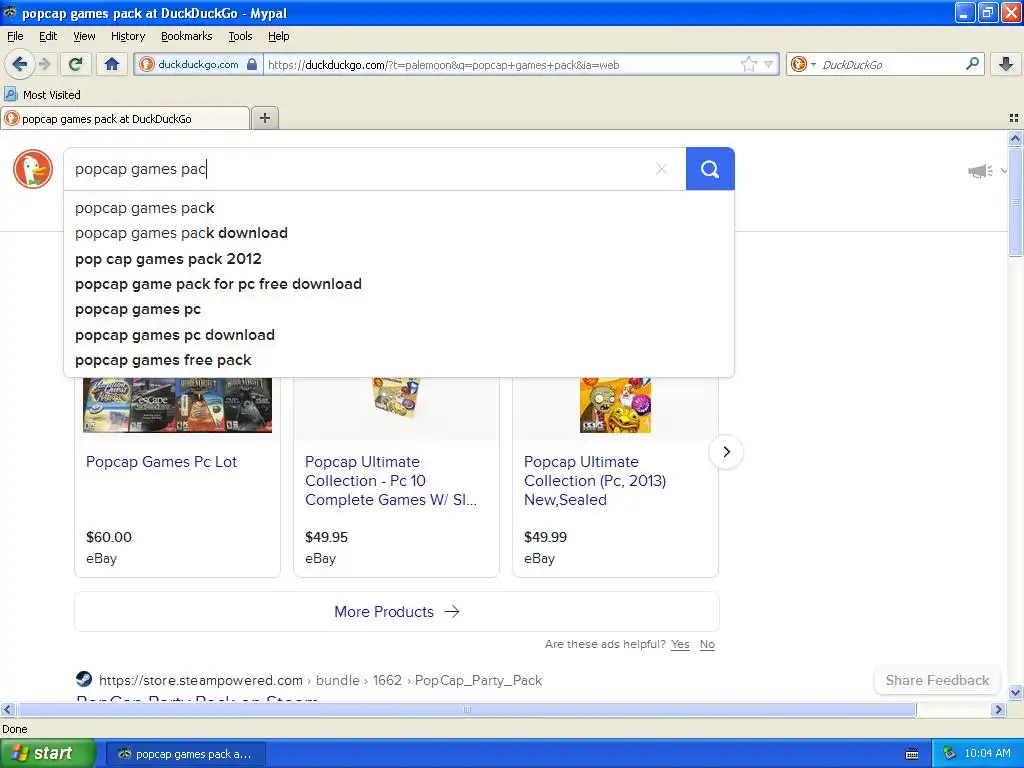Image resolution: width=1024 pixels, height=768 pixels.
Task: Choose suggestion 'popcap games pc download'
Action: [x=398, y=334]
